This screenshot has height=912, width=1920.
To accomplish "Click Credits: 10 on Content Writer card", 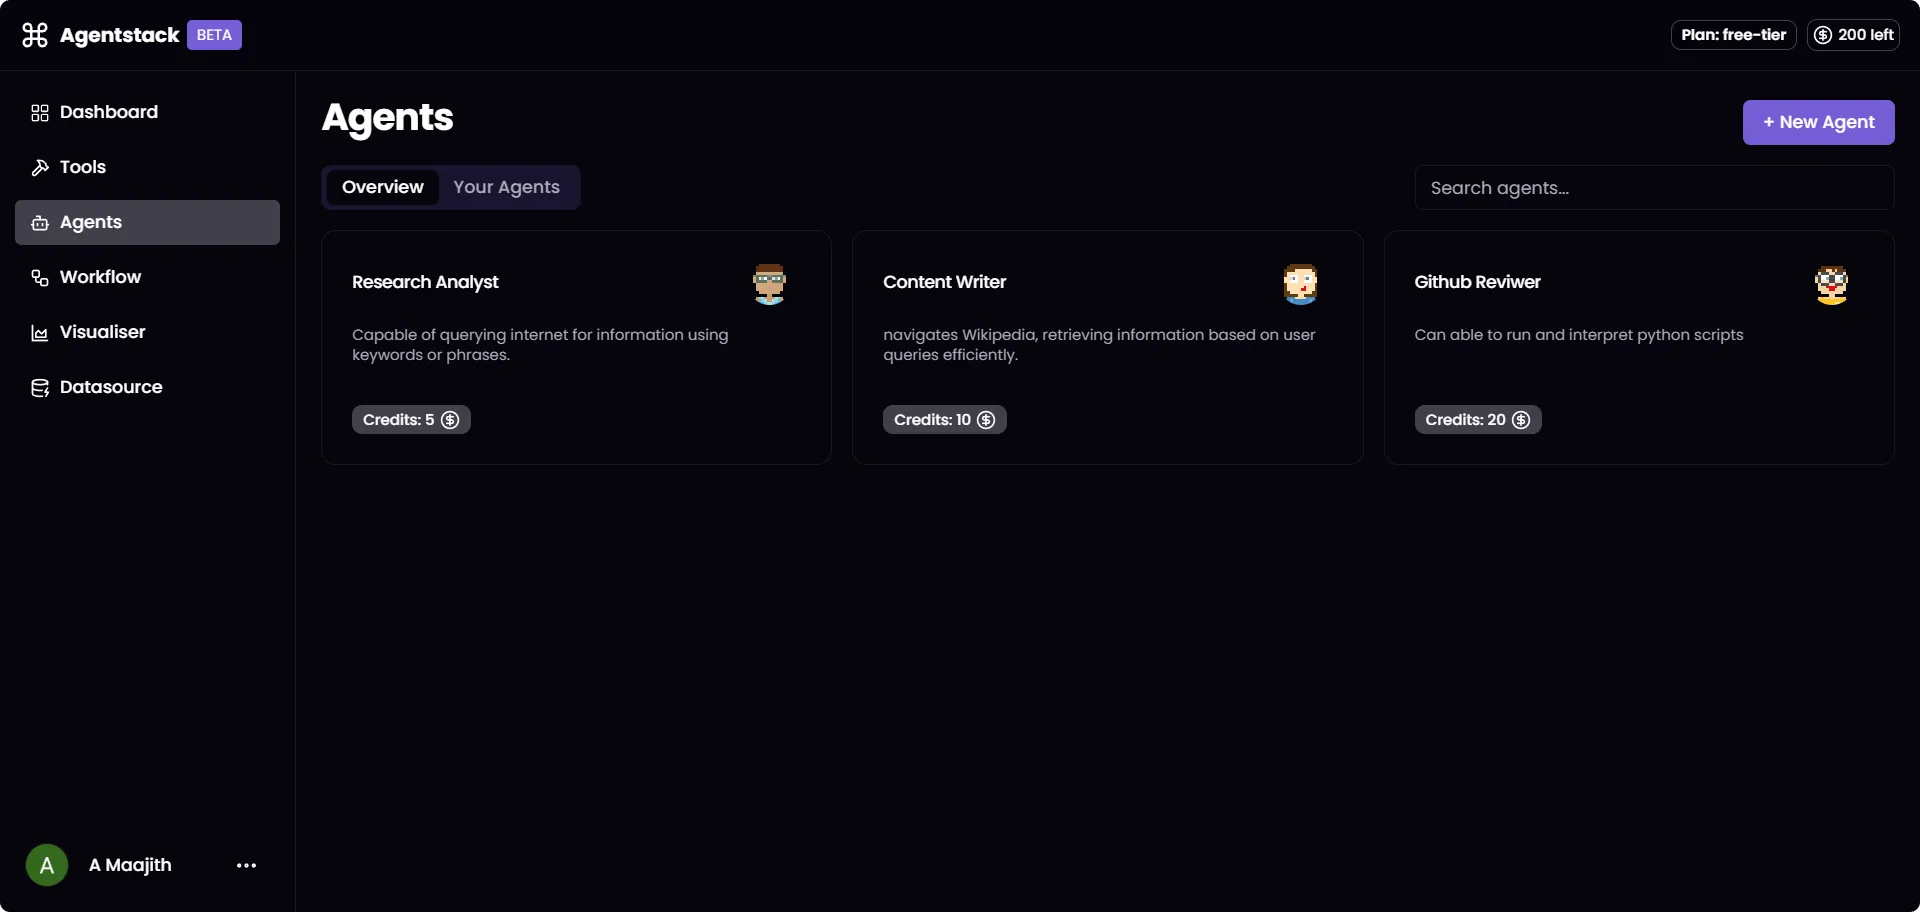I will tap(944, 419).
